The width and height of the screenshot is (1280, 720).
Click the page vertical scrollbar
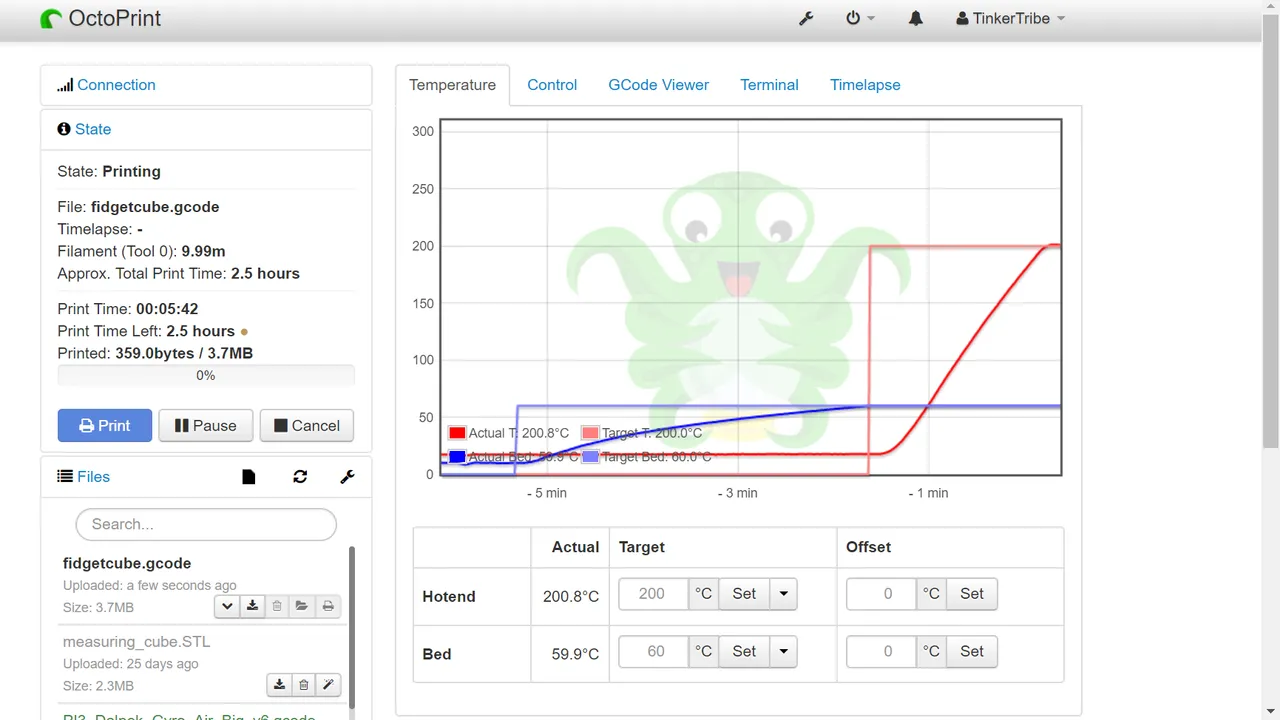tap(1271, 230)
